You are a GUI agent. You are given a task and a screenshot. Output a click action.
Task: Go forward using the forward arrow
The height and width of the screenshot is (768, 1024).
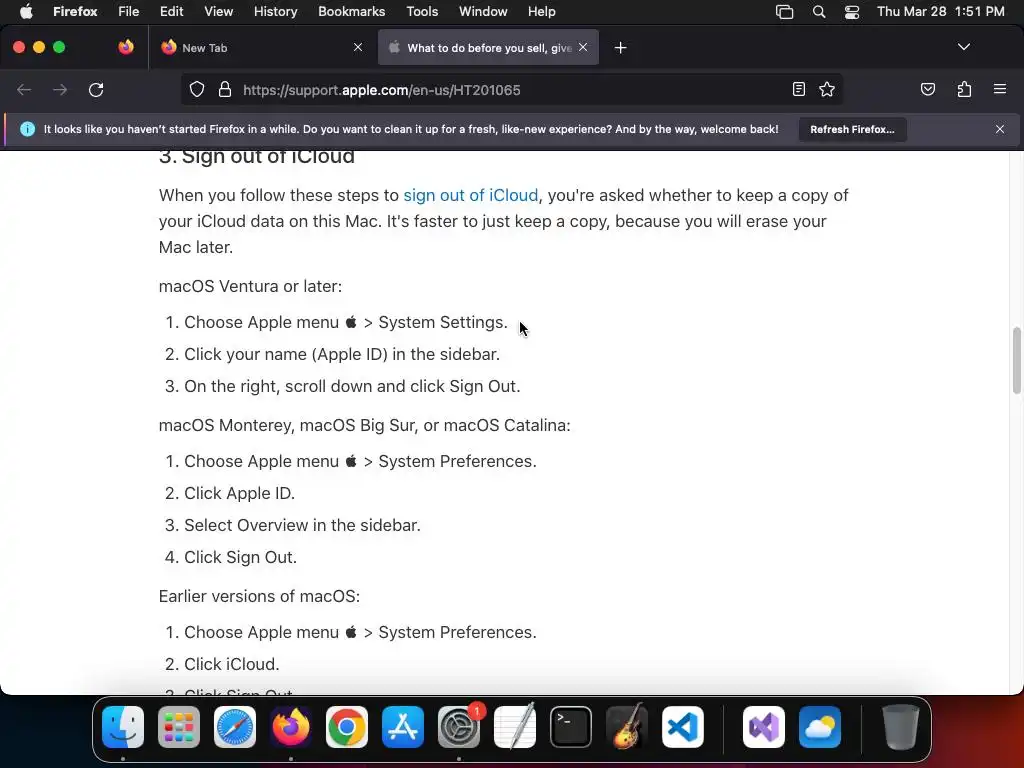(60, 89)
